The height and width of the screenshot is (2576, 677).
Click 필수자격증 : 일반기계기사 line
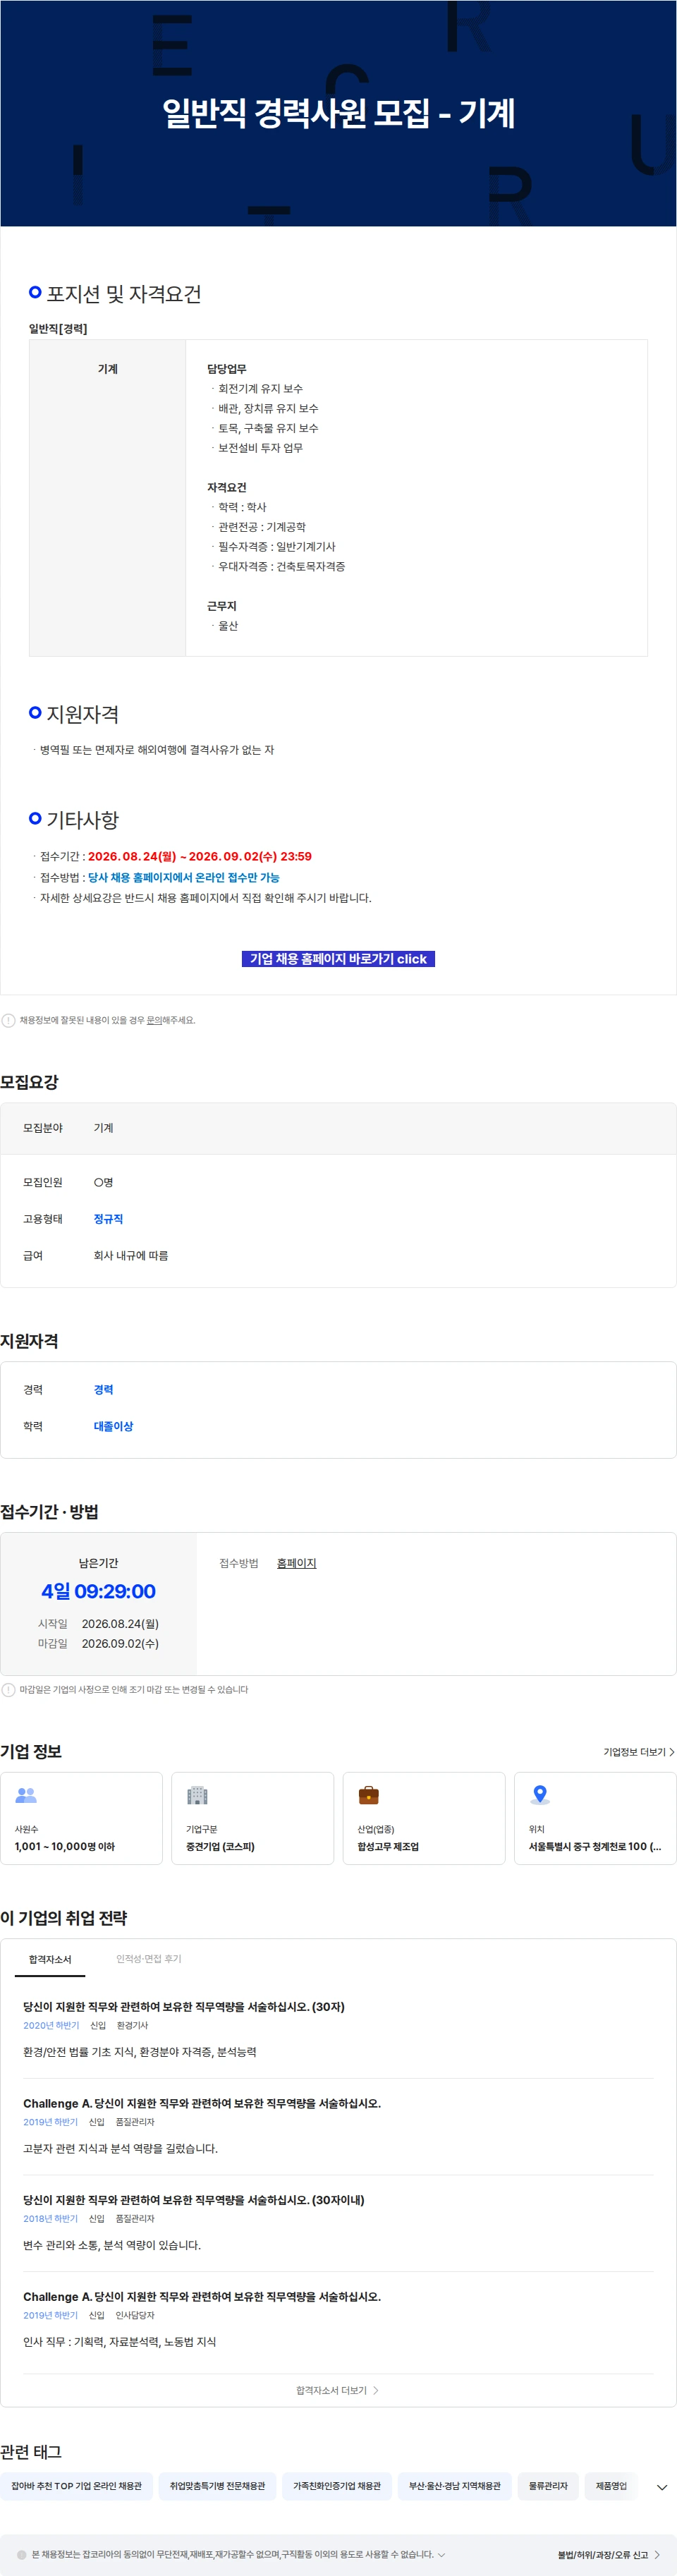tap(277, 546)
